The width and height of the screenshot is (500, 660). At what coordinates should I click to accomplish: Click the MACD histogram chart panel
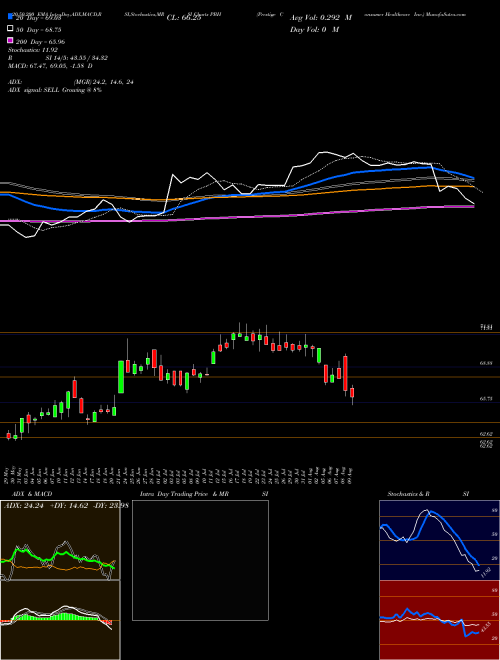point(60,620)
